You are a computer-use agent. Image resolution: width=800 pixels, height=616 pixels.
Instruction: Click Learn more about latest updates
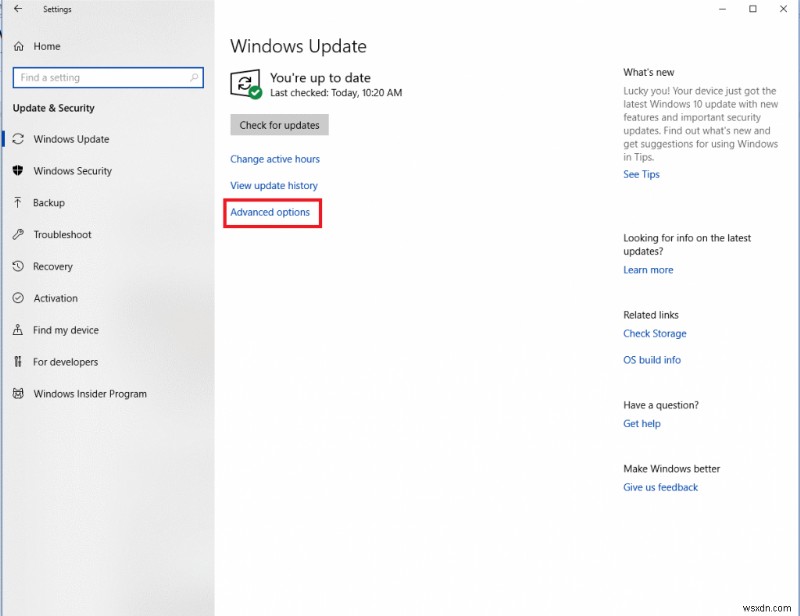click(x=648, y=269)
